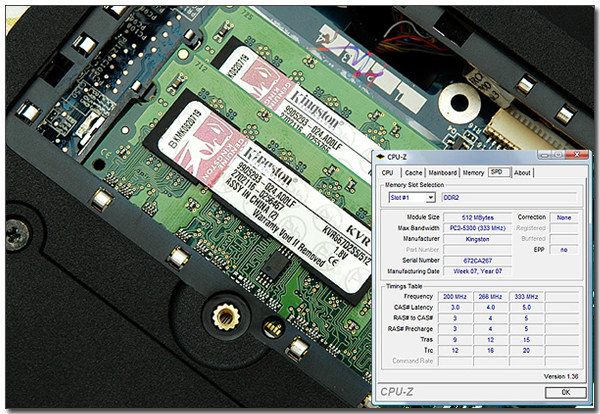Click the empty Part Number field
This screenshot has width=600, height=414.
pos(477,249)
